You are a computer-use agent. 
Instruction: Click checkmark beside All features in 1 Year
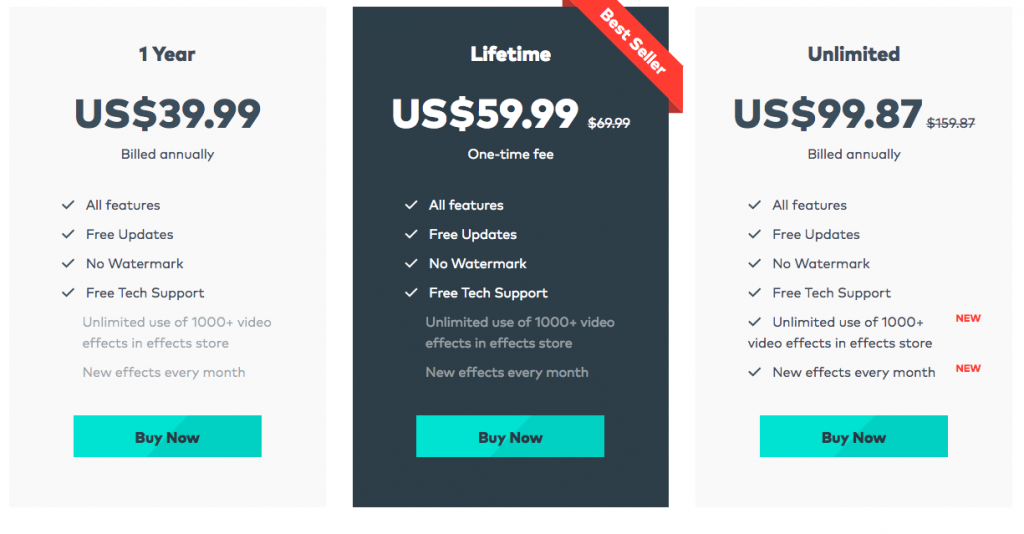pyautogui.click(x=68, y=205)
